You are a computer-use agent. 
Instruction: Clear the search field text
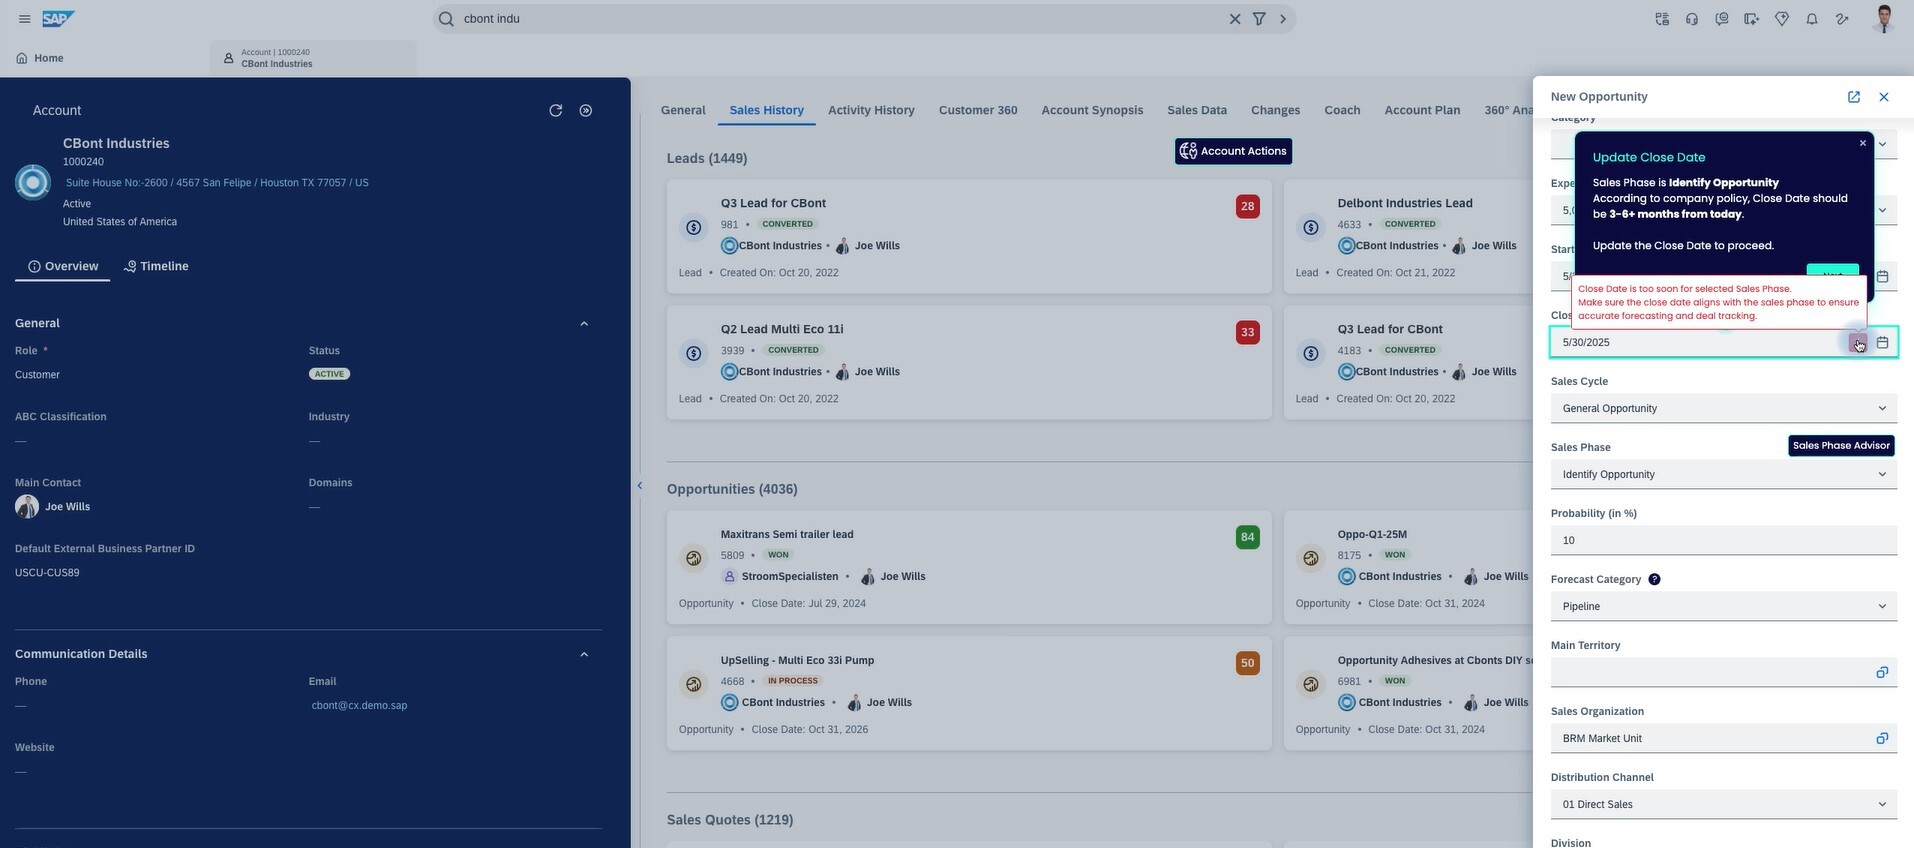[1235, 19]
